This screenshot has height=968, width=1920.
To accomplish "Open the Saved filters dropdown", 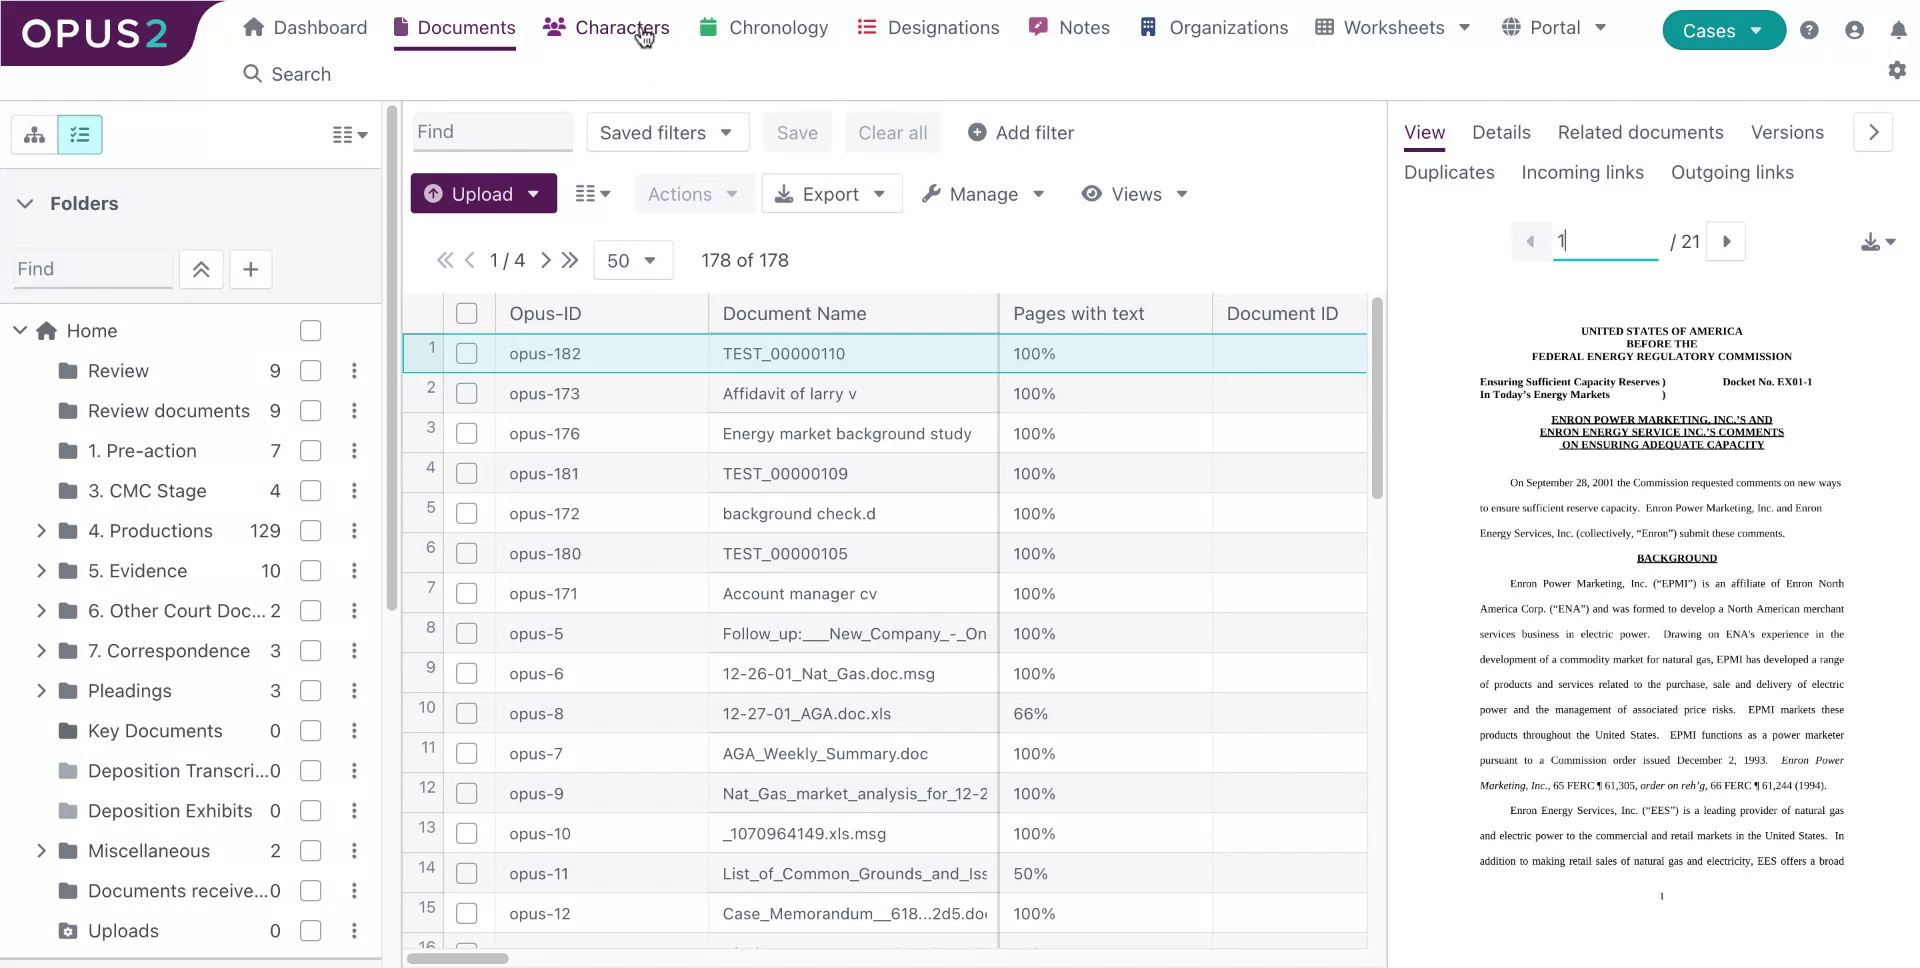I will pos(666,132).
